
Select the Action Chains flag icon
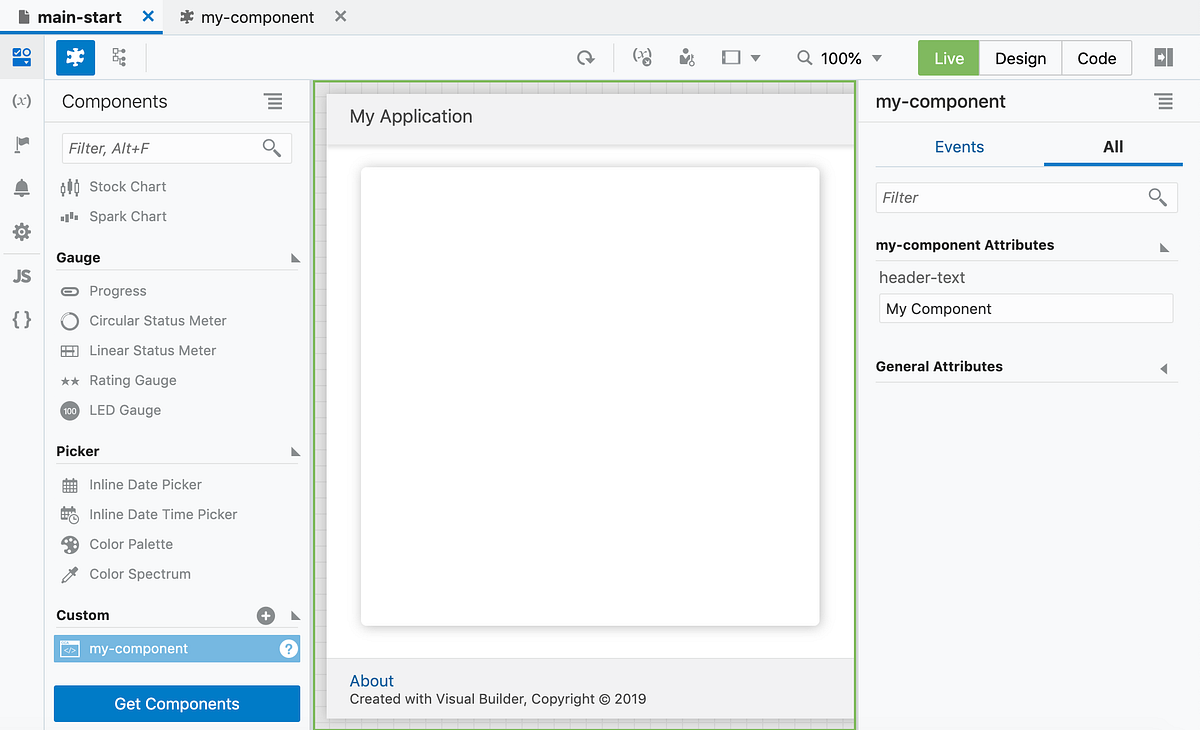(21, 144)
